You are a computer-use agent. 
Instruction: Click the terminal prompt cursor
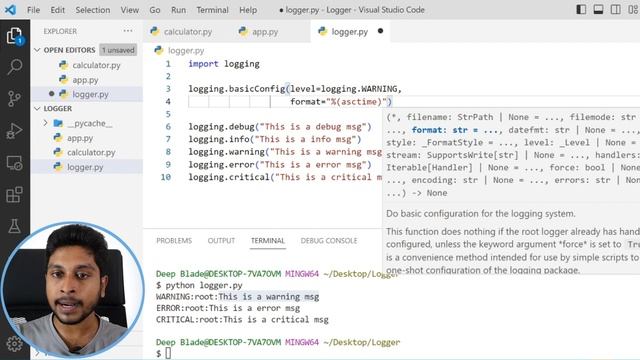(x=168, y=353)
